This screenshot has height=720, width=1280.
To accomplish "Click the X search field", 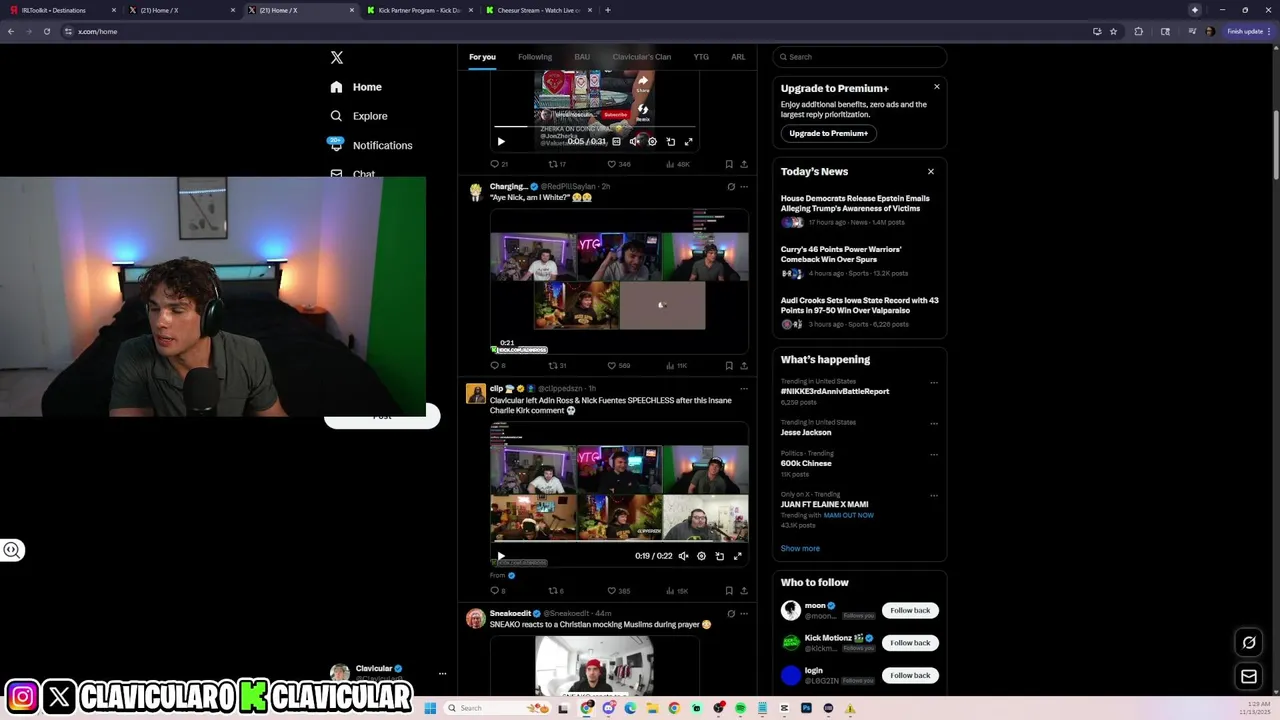I will click(860, 57).
